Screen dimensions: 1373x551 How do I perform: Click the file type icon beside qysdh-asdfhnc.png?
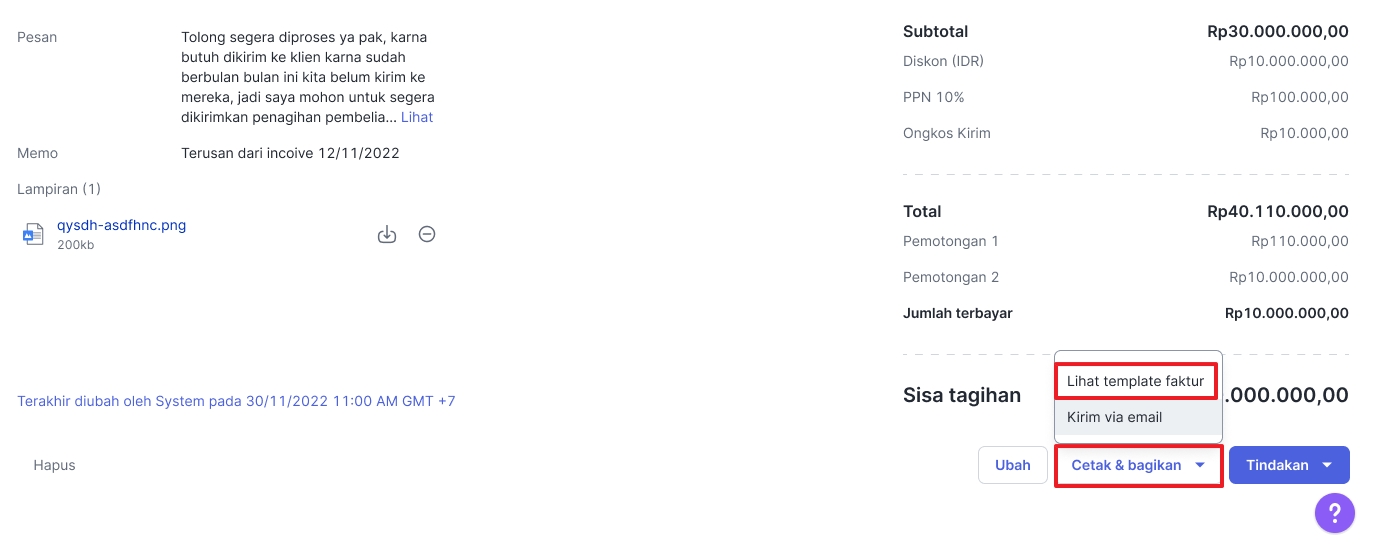34,235
